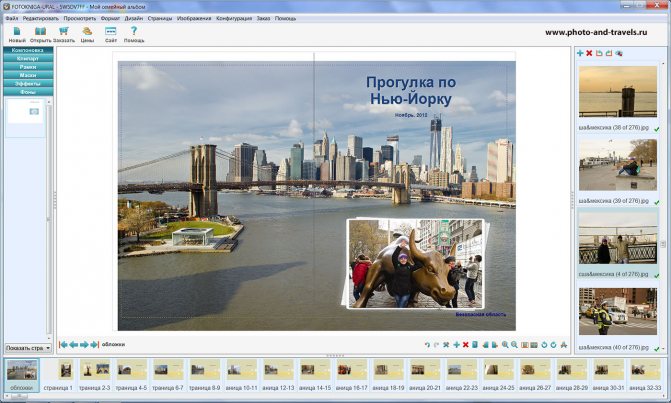
Task: Open the Формат menu
Action: (110, 18)
